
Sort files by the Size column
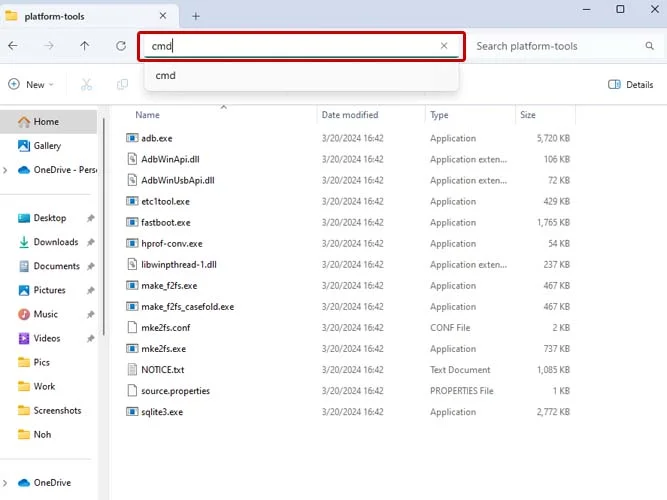527,115
